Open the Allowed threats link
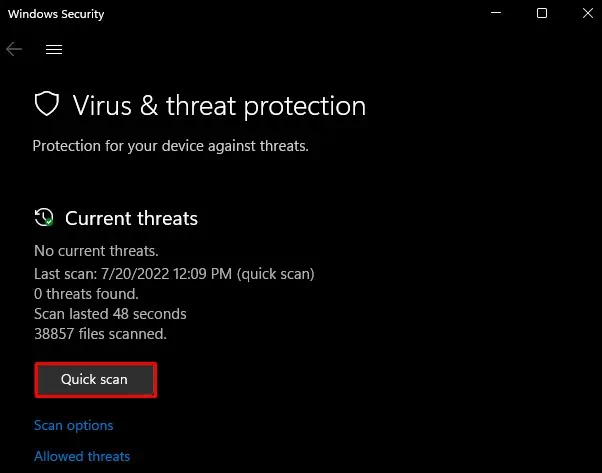 (x=82, y=456)
